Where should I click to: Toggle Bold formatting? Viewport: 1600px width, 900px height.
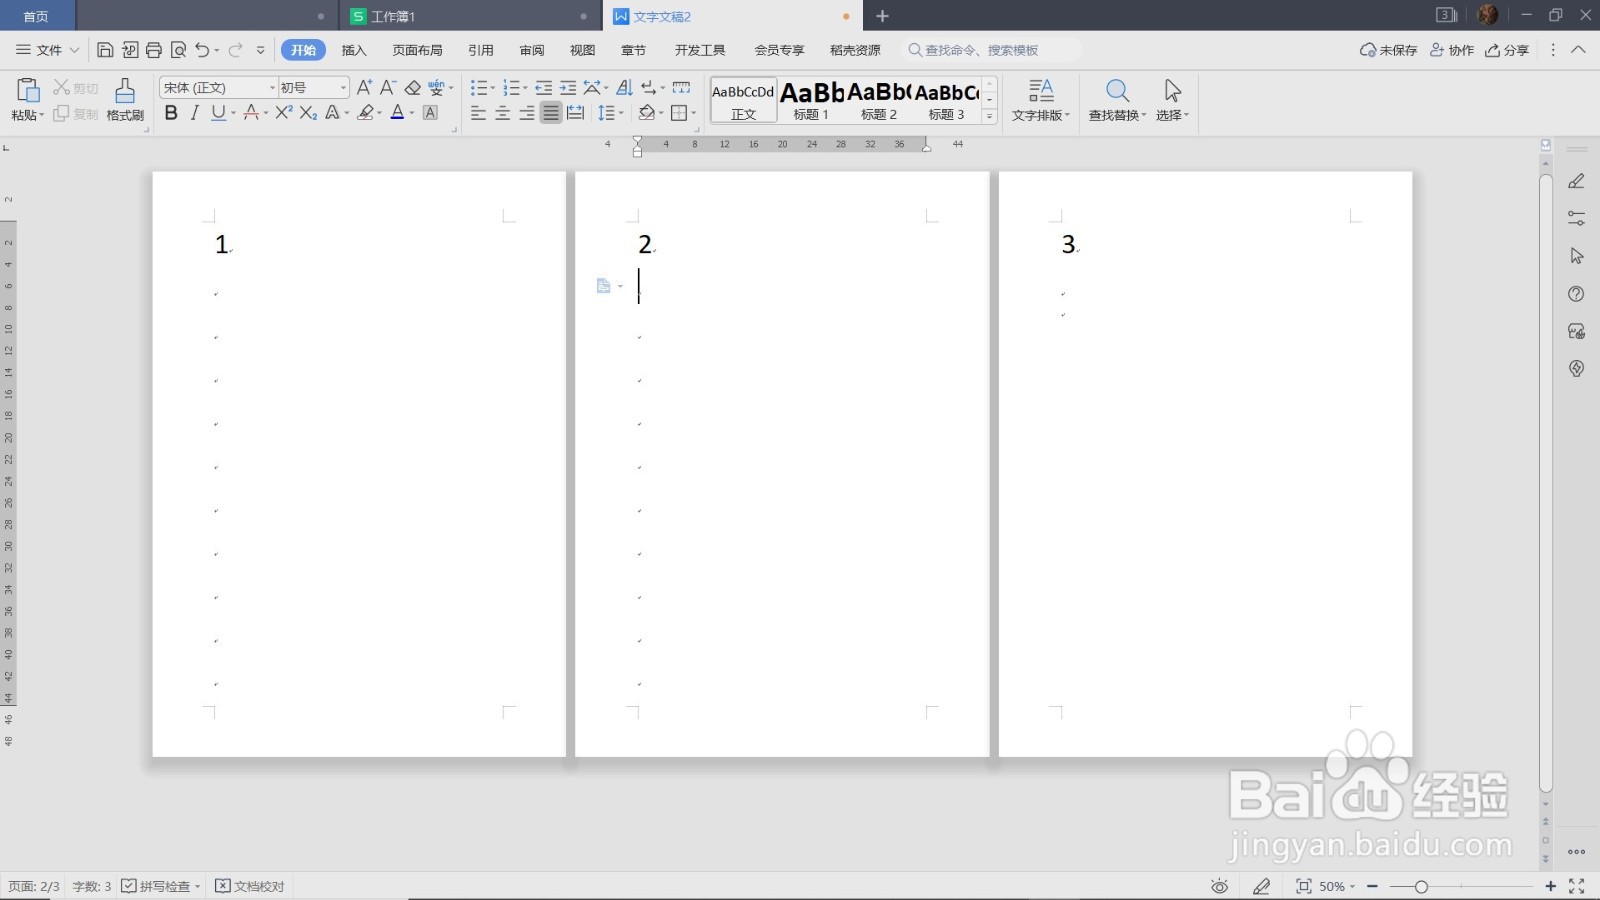(171, 113)
